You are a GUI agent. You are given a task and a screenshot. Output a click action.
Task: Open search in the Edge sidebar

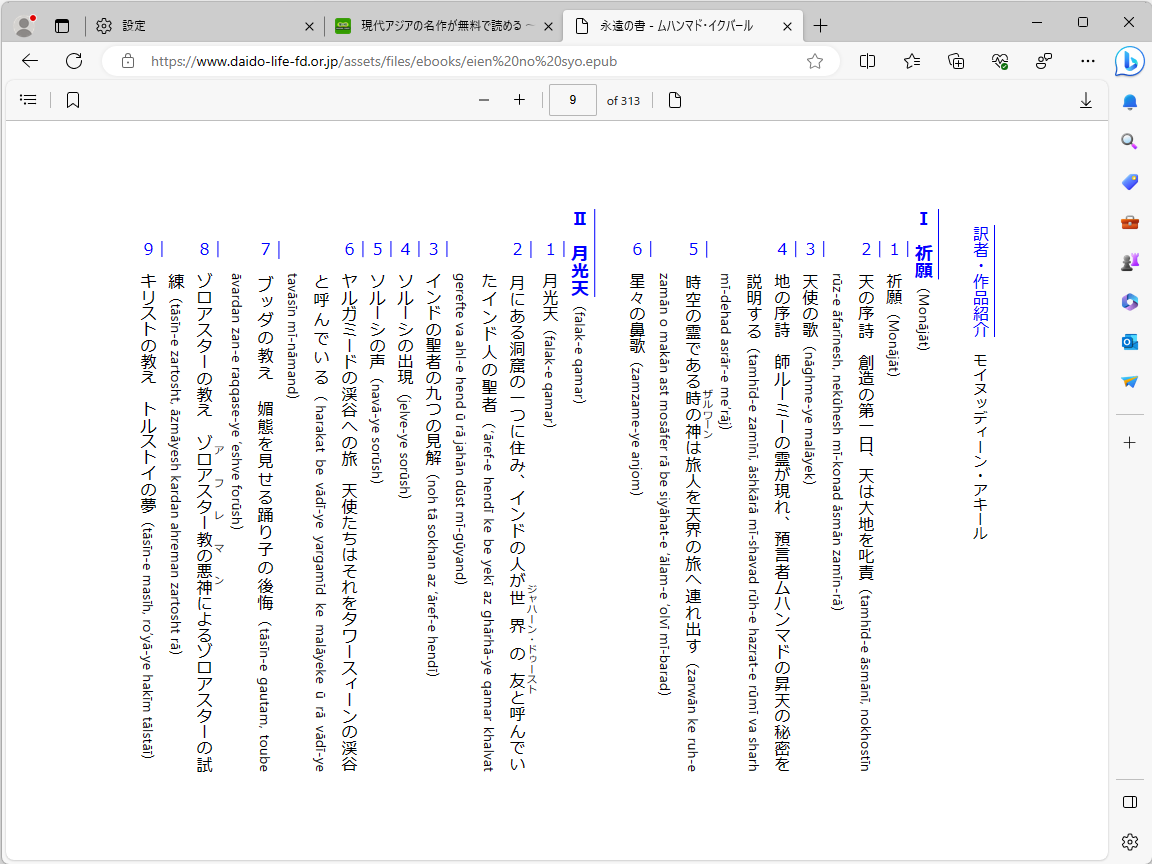(x=1129, y=142)
